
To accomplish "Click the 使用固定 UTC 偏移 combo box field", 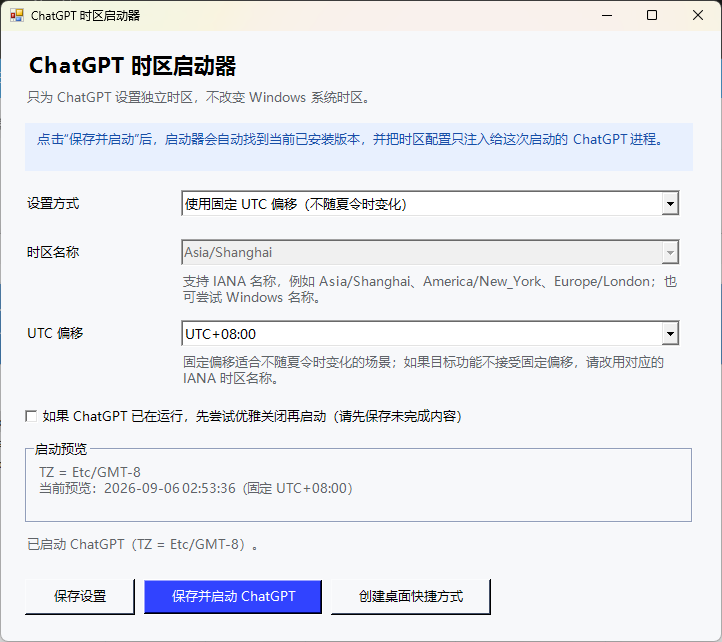I will pyautogui.click(x=430, y=204).
